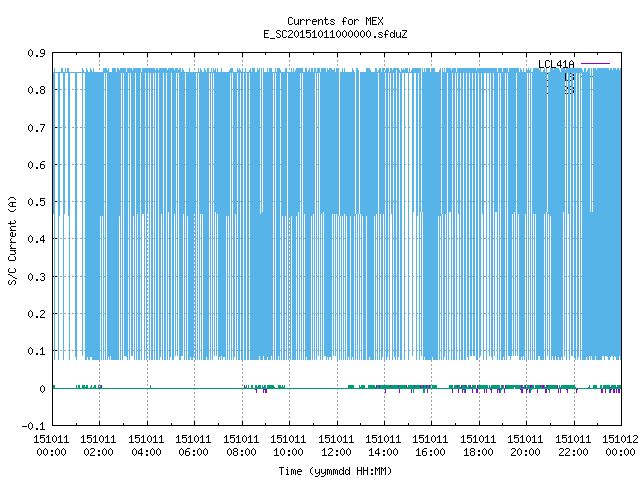Click the x-axis label '151011 16:00'
The height and width of the screenshot is (480, 640).
(430, 446)
